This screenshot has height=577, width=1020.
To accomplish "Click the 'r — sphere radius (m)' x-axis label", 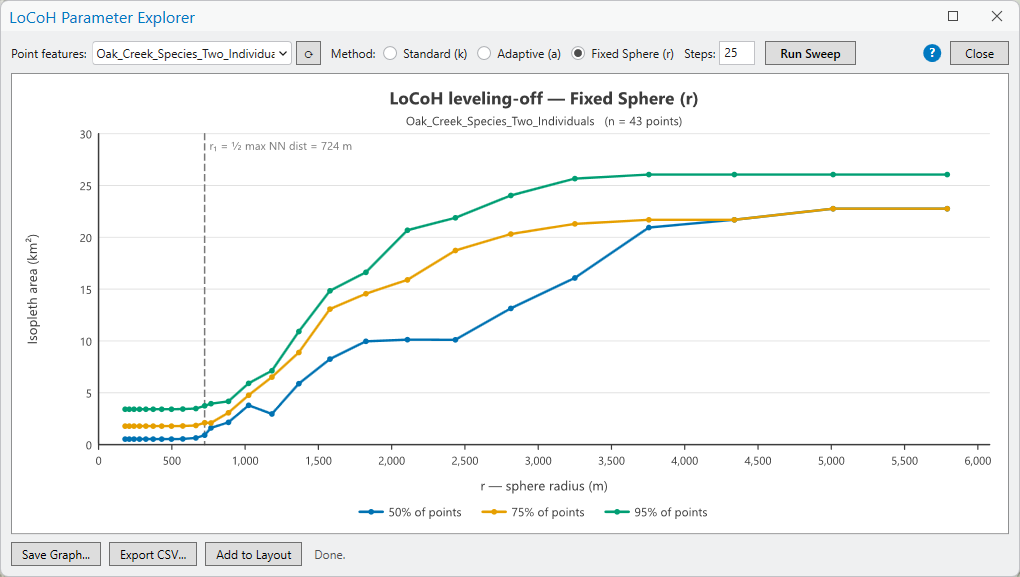I will point(544,486).
